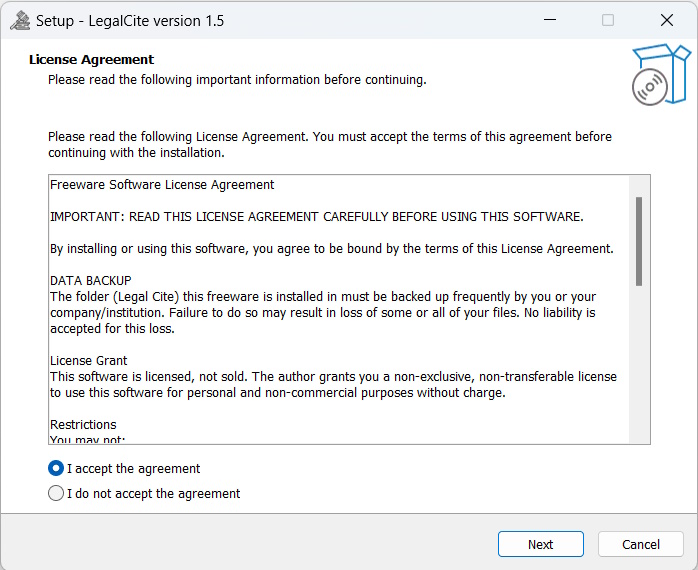Click the license text scrollbar thumb
698x570 pixels.
tap(639, 240)
